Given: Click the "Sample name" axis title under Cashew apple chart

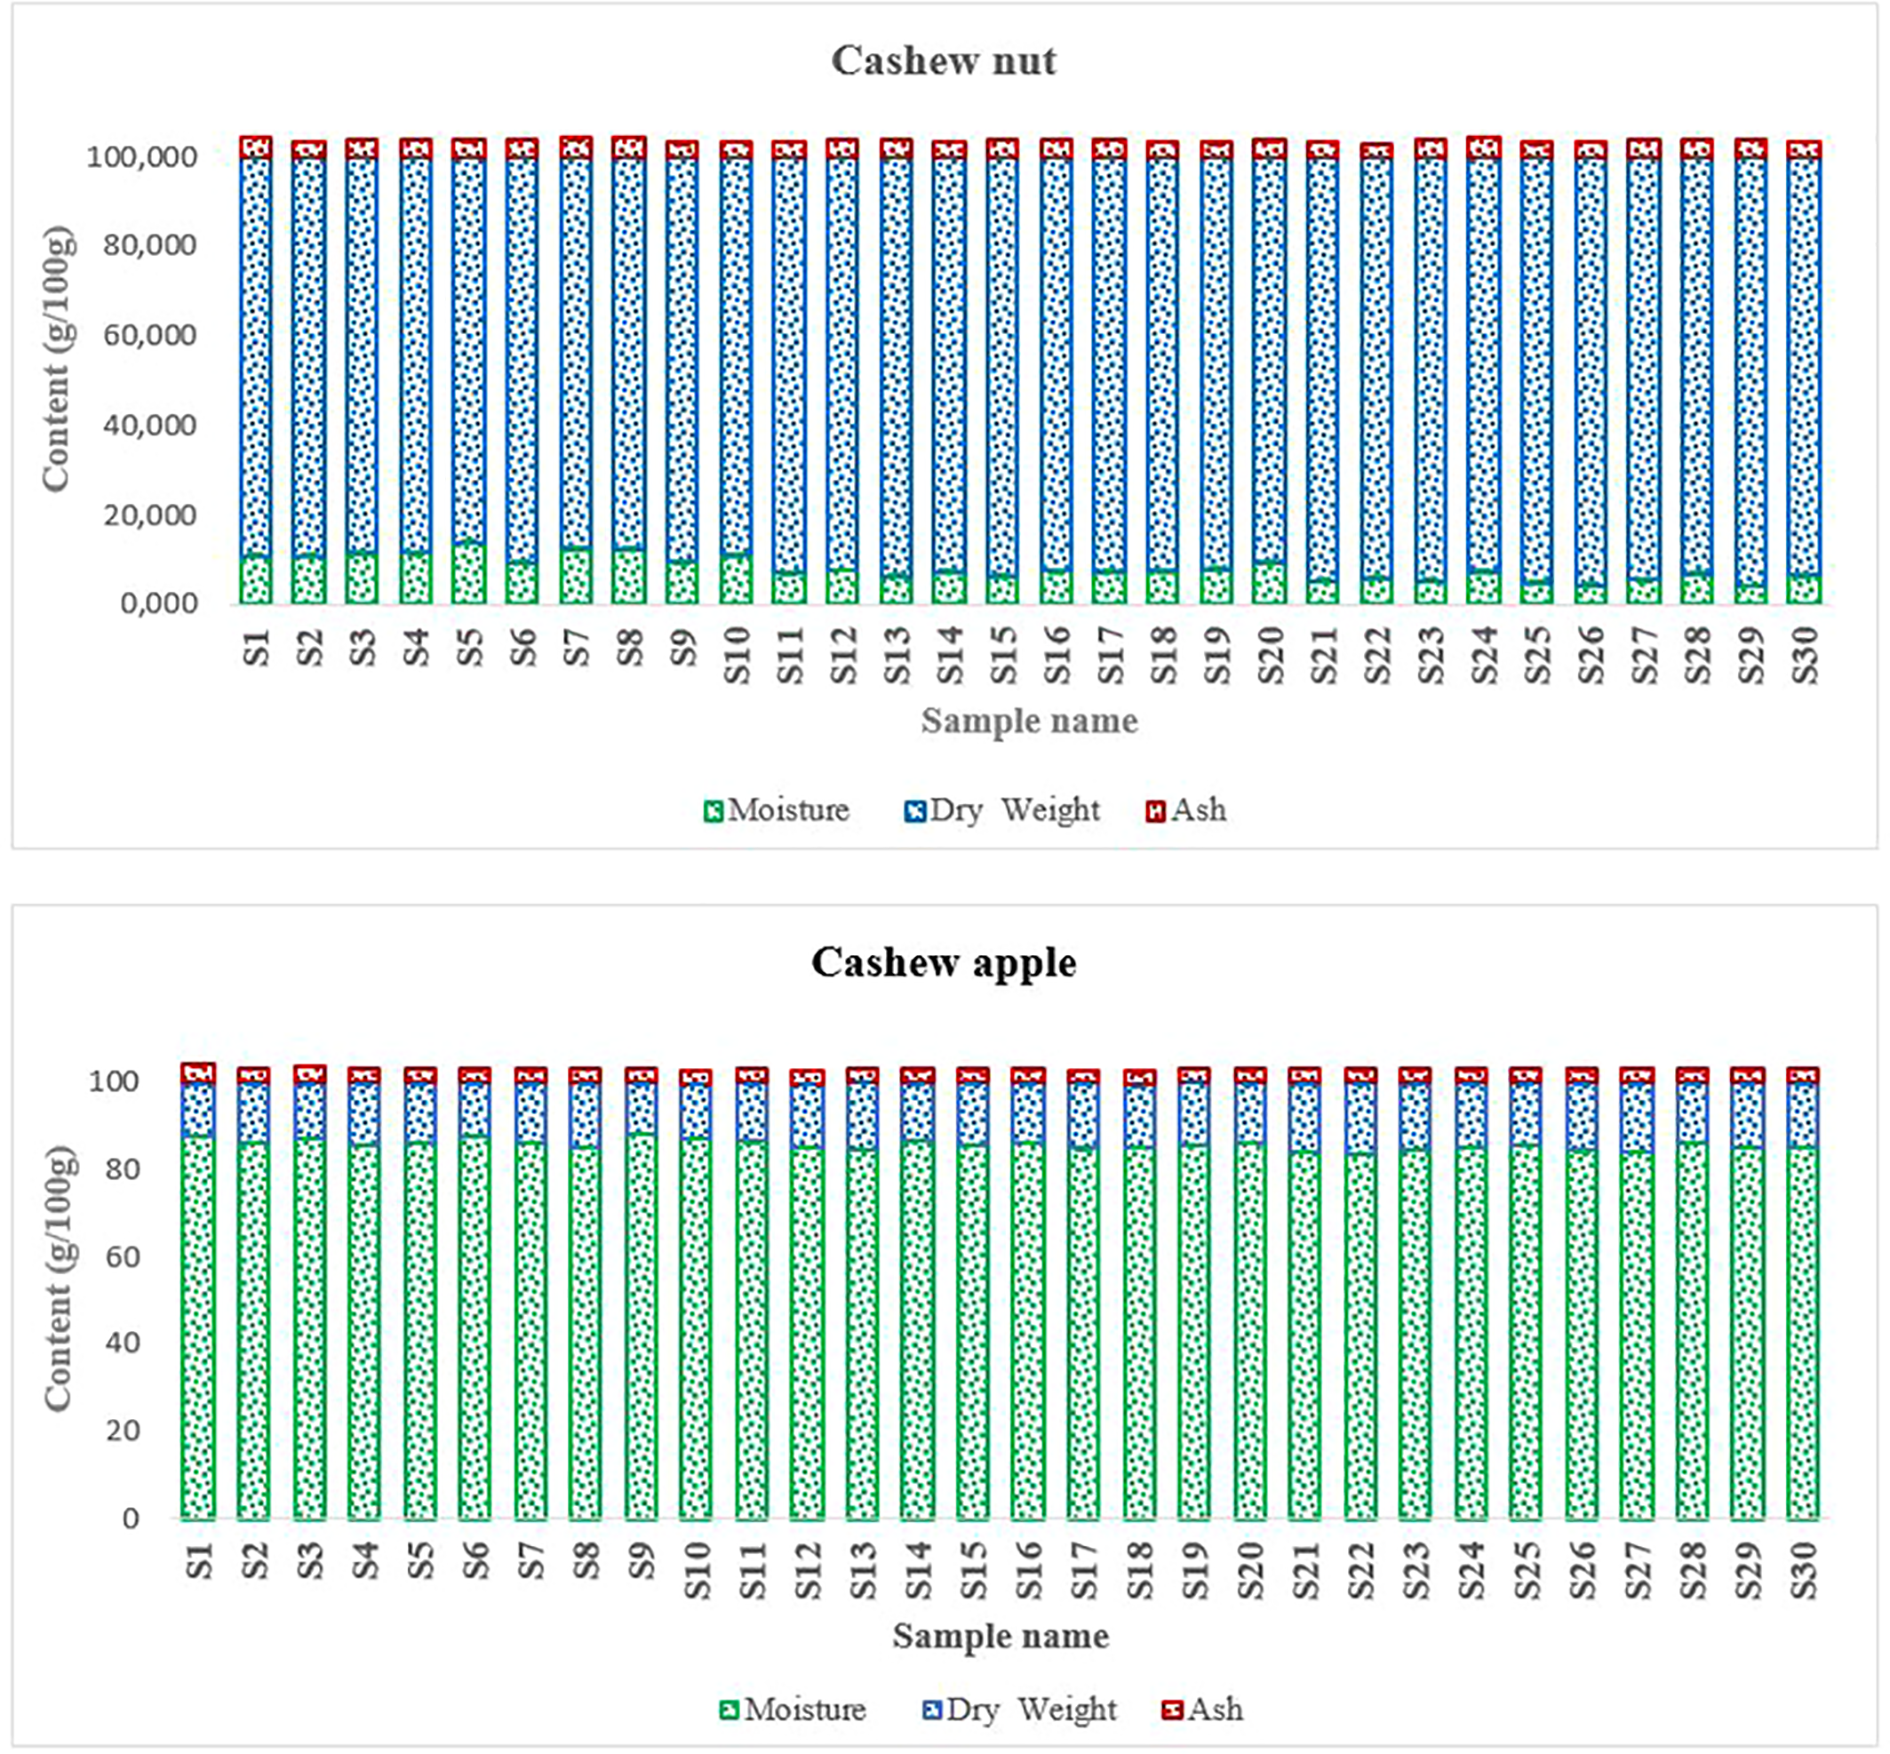Looking at the screenshot, I should pyautogui.click(x=1001, y=1636).
